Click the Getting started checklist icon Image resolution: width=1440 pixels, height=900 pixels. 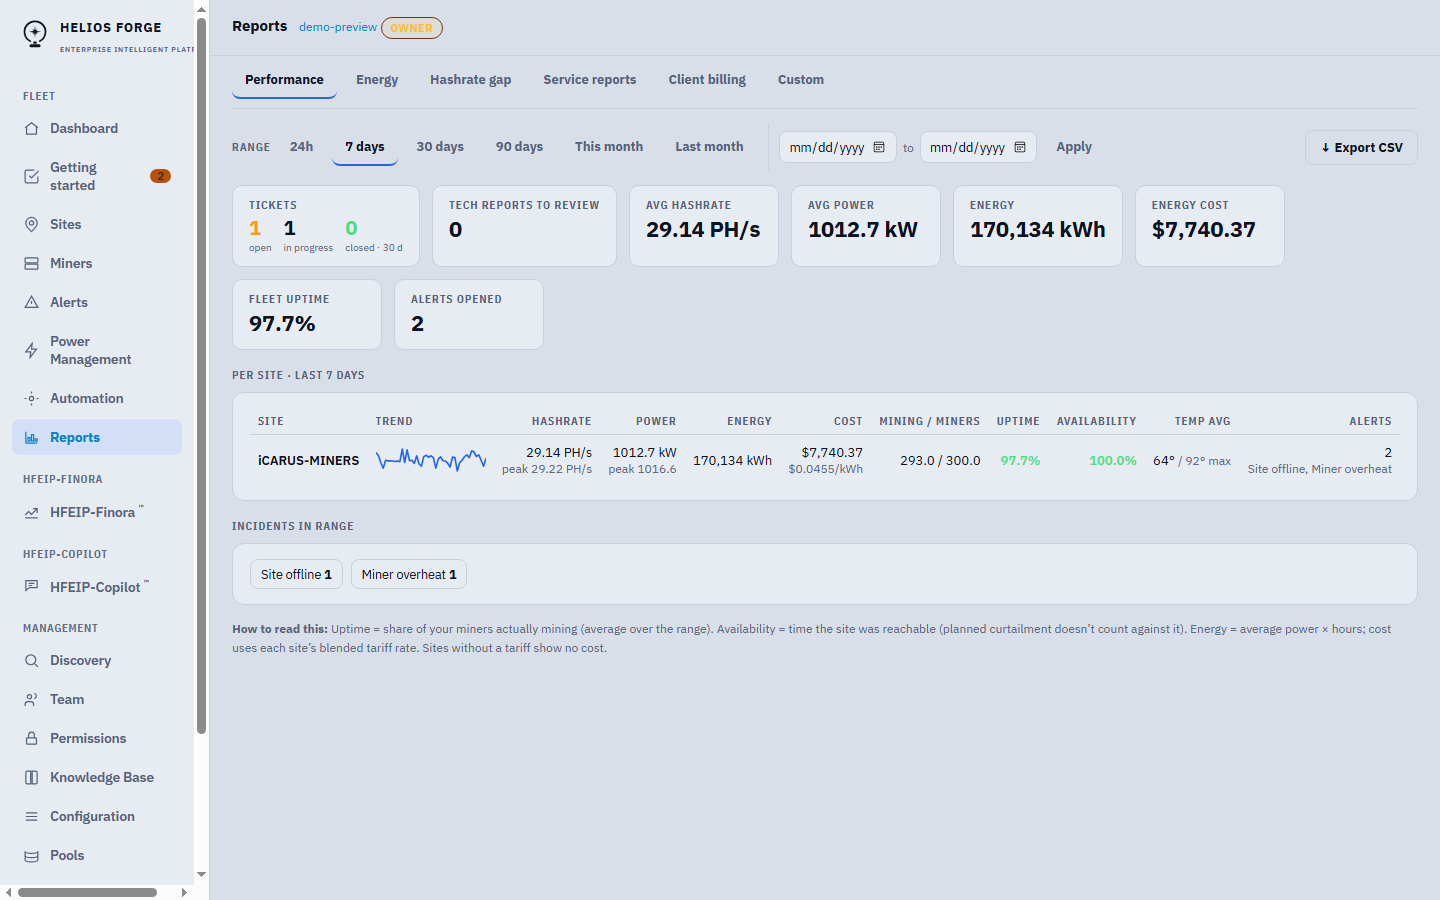click(x=31, y=176)
